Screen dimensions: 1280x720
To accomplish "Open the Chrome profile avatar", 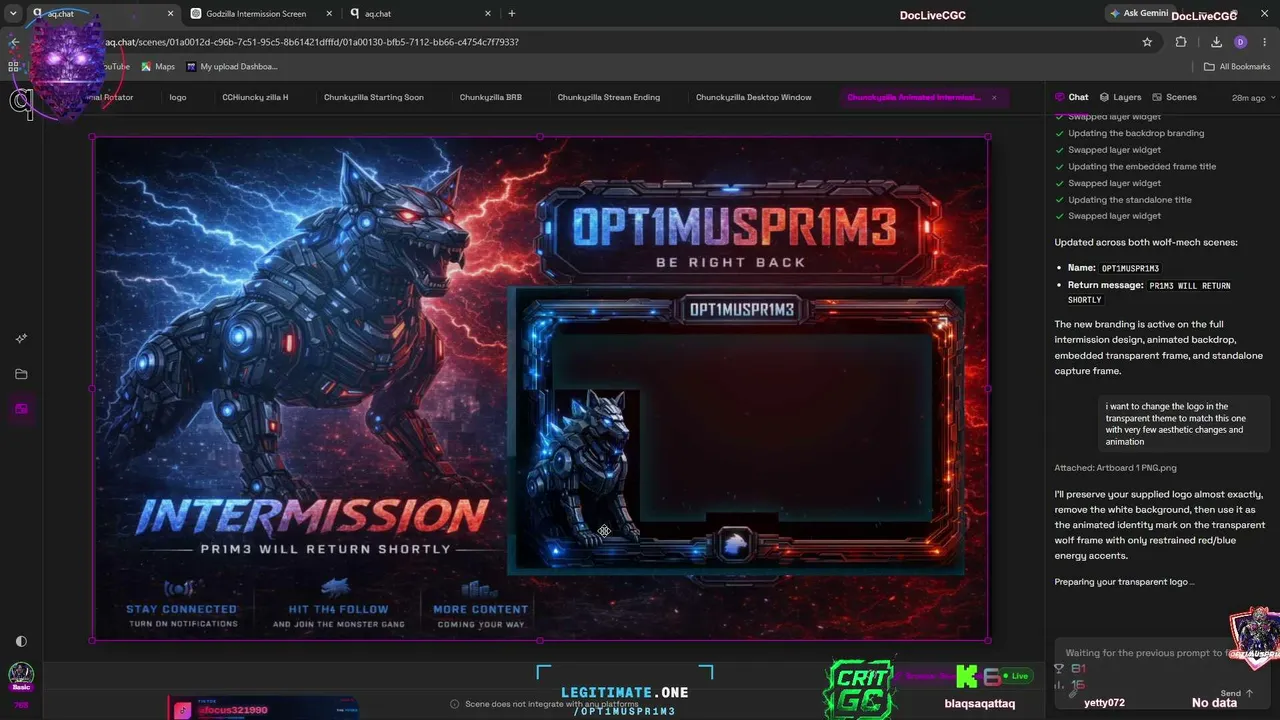I will coord(1240,42).
